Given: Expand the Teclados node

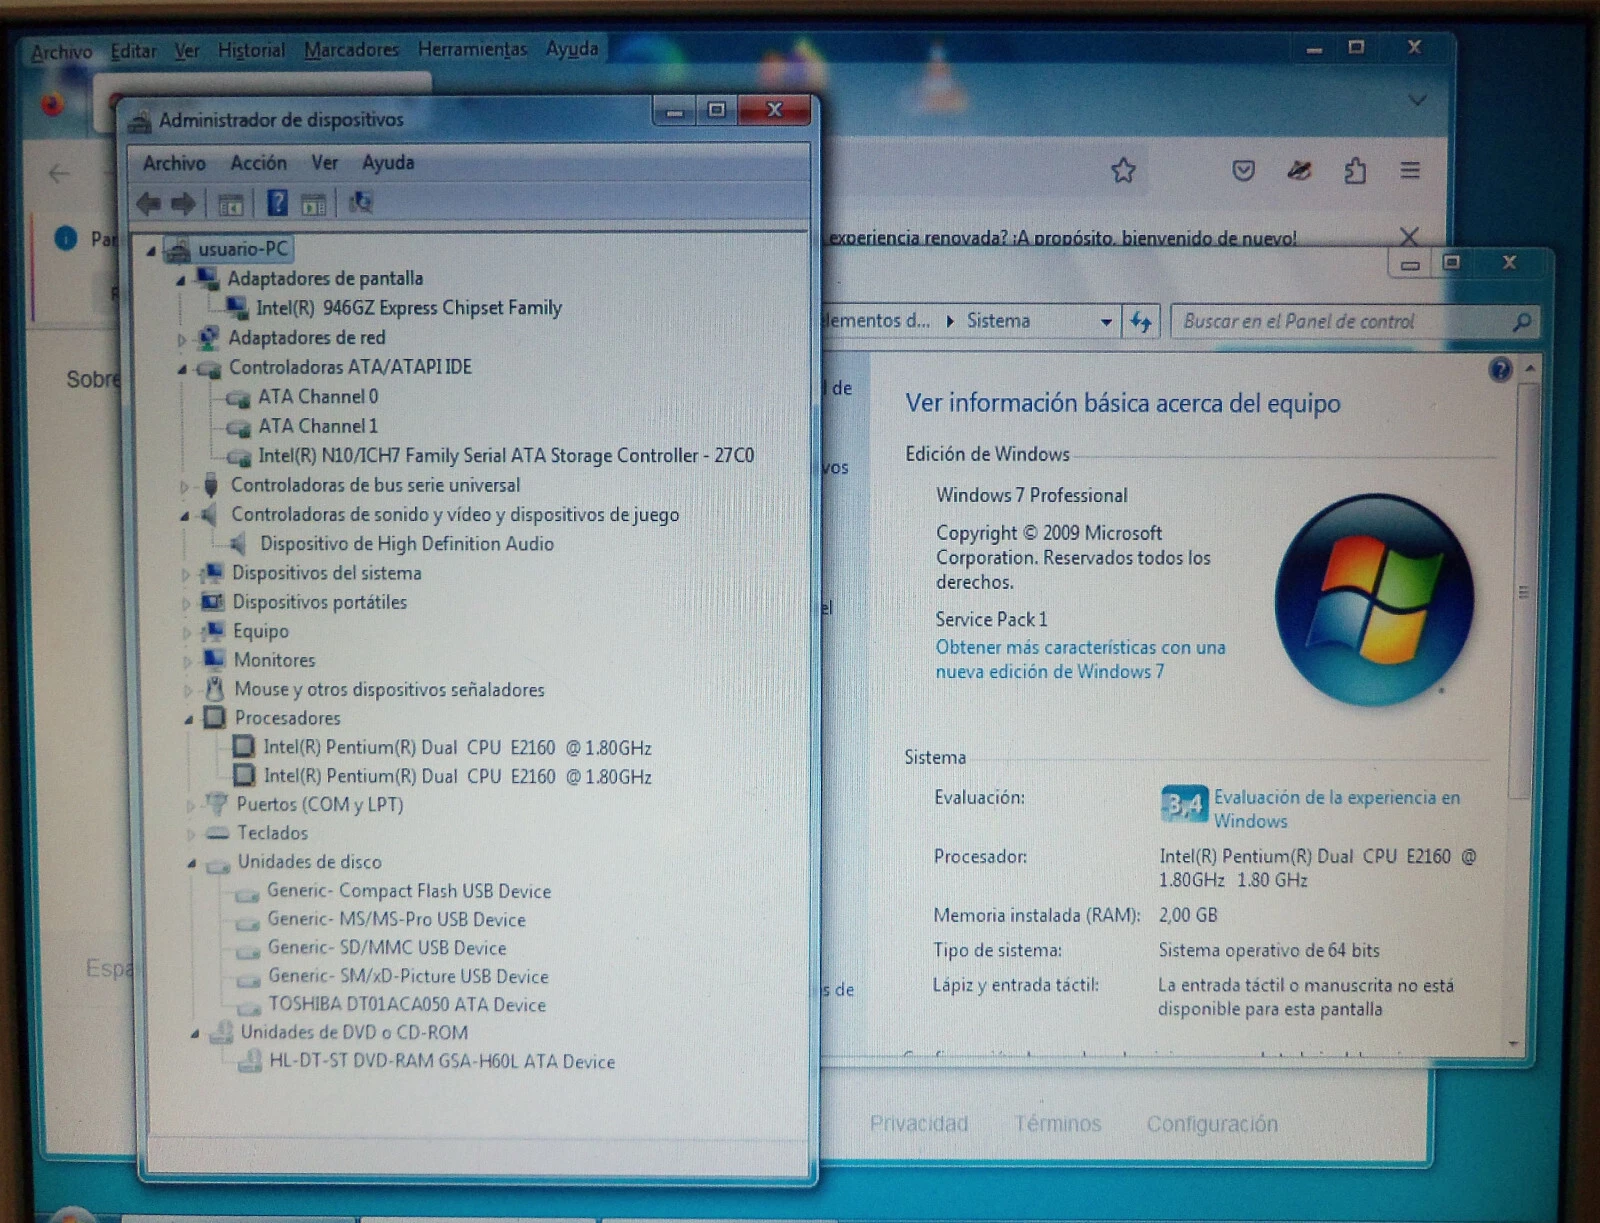Looking at the screenshot, I should pyautogui.click(x=190, y=834).
